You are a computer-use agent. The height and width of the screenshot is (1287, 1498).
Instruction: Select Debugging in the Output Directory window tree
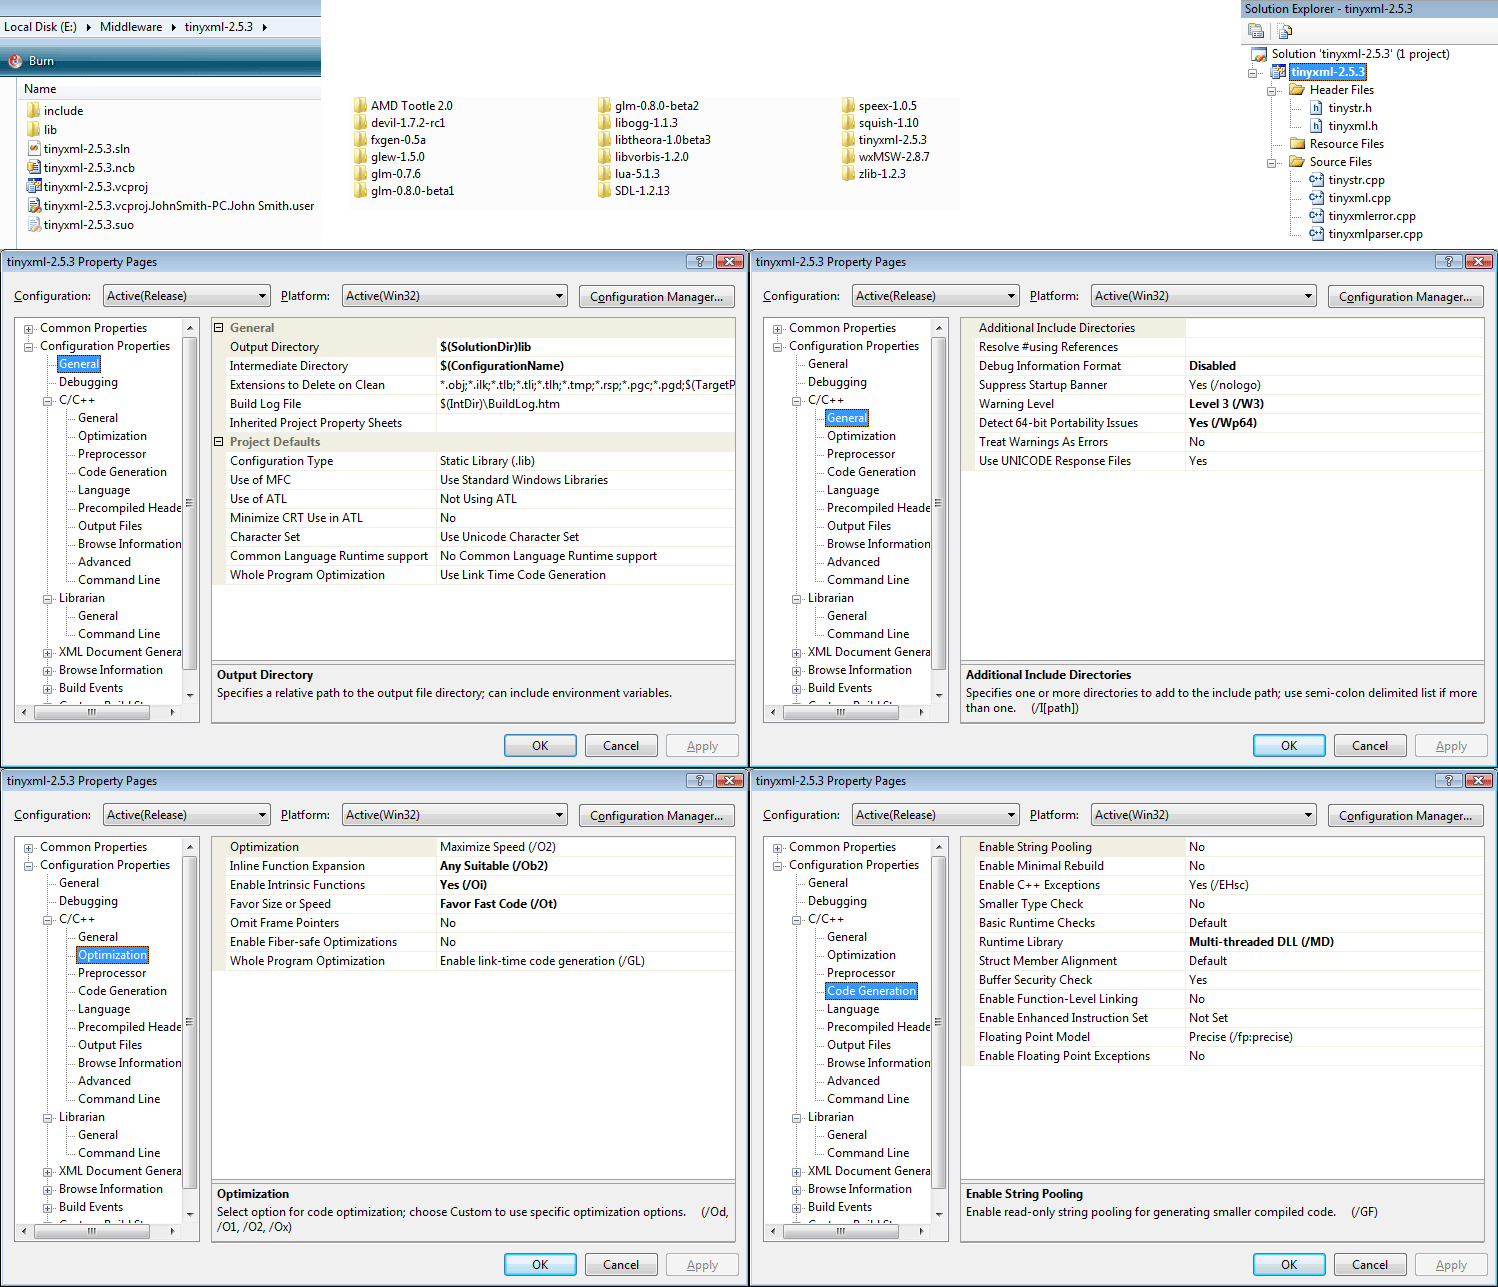point(88,382)
